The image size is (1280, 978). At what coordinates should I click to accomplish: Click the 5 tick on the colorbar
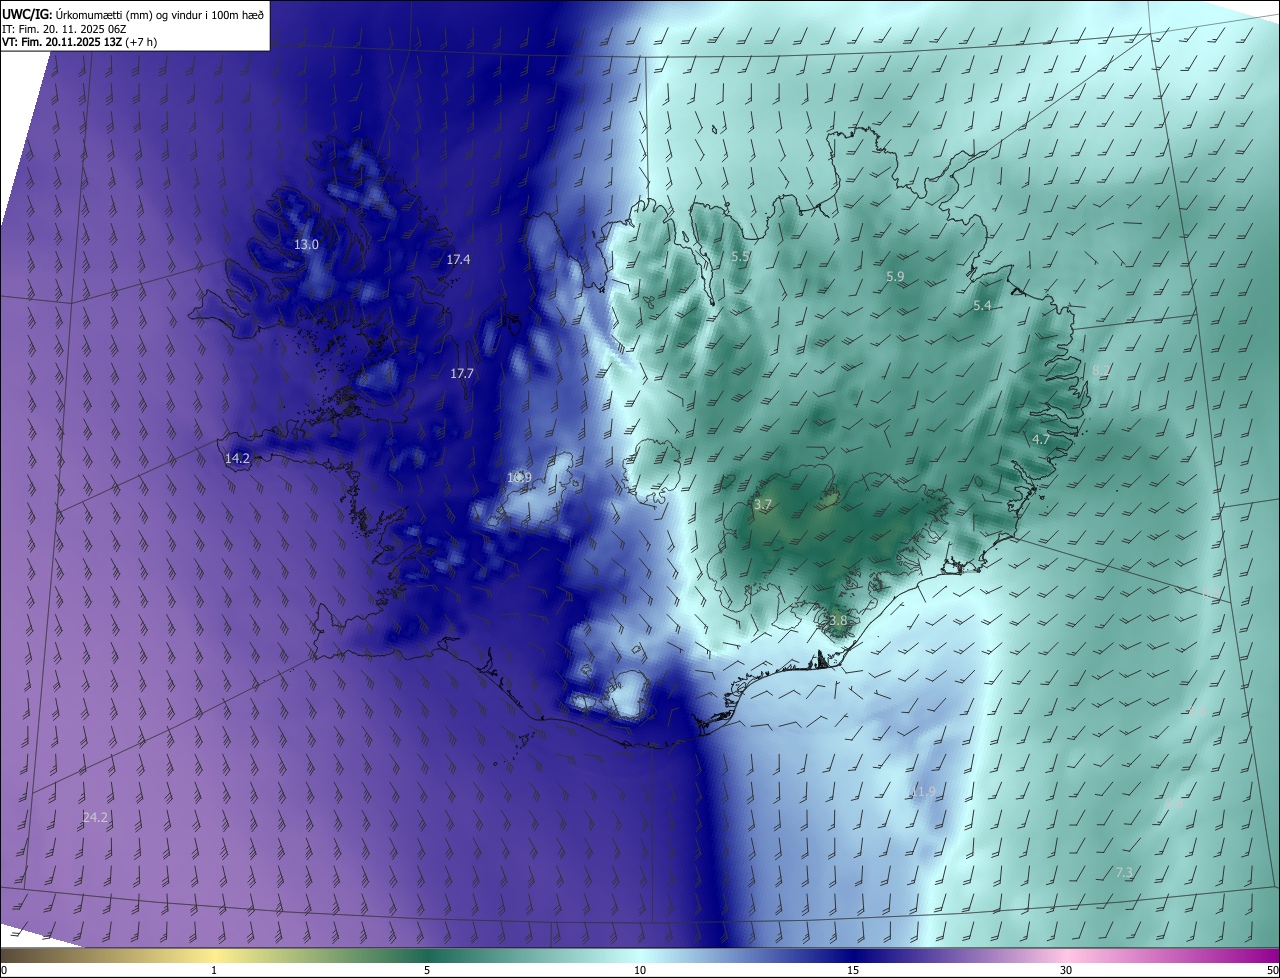[427, 970]
